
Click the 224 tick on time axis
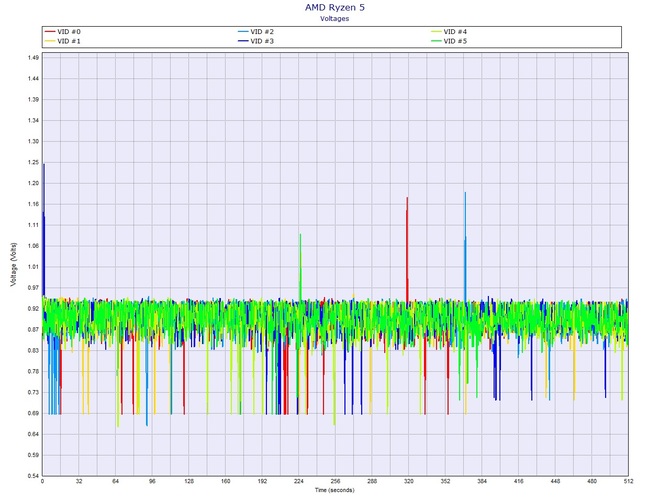coord(299,481)
